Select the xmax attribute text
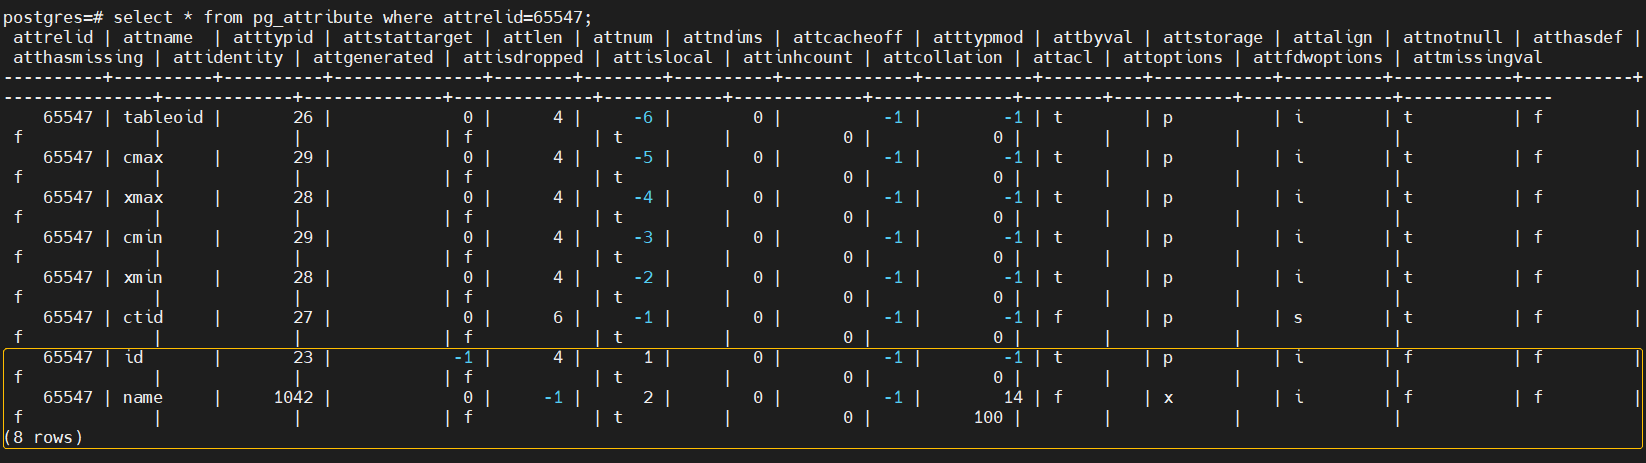The image size is (1646, 463). 143,197
